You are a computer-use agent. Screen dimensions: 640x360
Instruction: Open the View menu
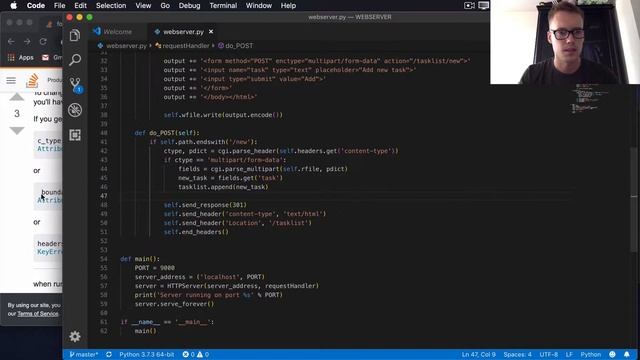click(143, 5)
